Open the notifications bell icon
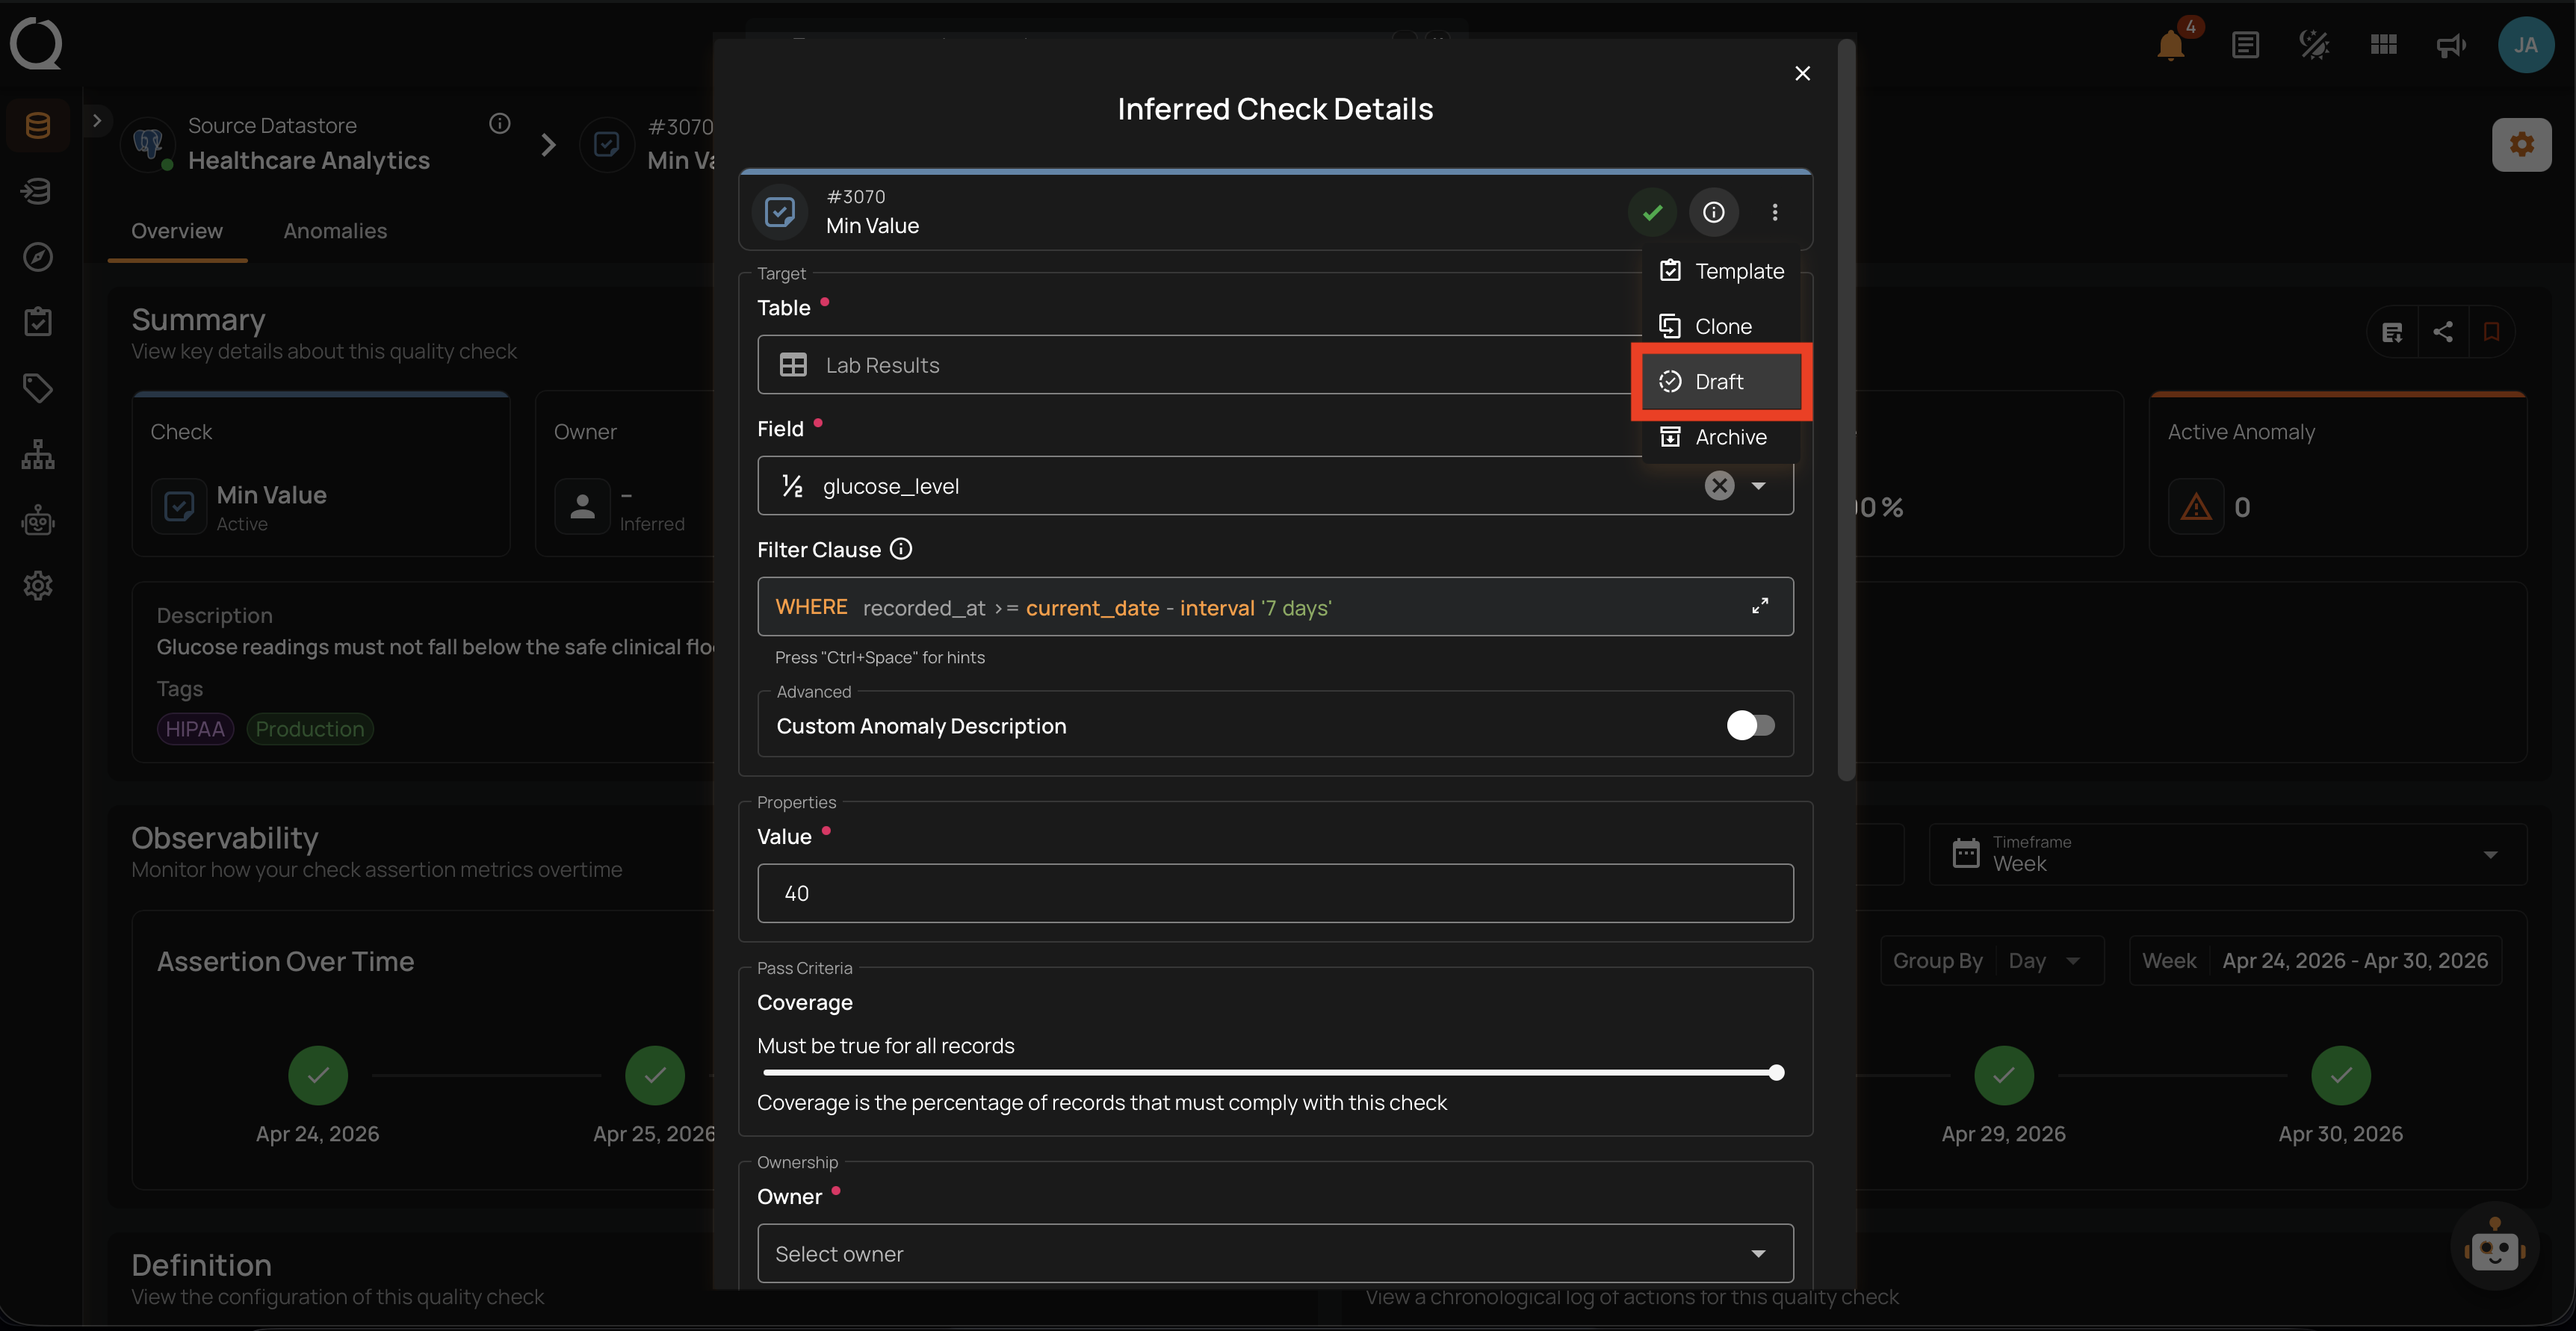 (2170, 45)
